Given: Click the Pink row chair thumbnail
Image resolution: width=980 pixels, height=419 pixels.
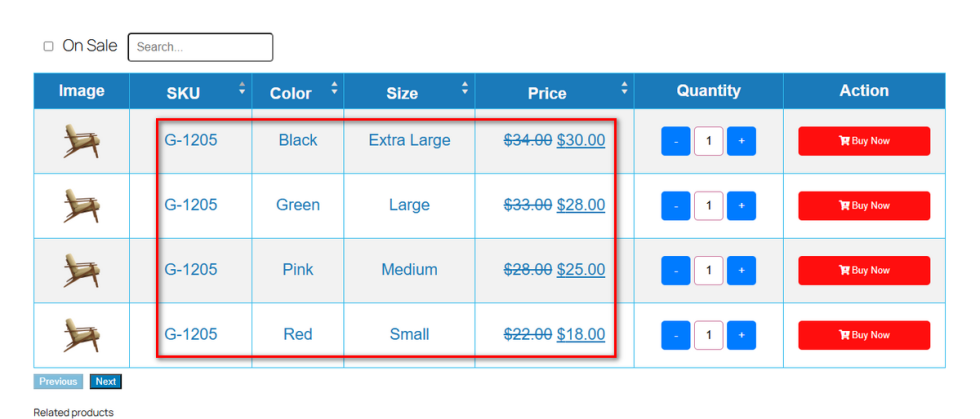Looking at the screenshot, I should [81, 270].
